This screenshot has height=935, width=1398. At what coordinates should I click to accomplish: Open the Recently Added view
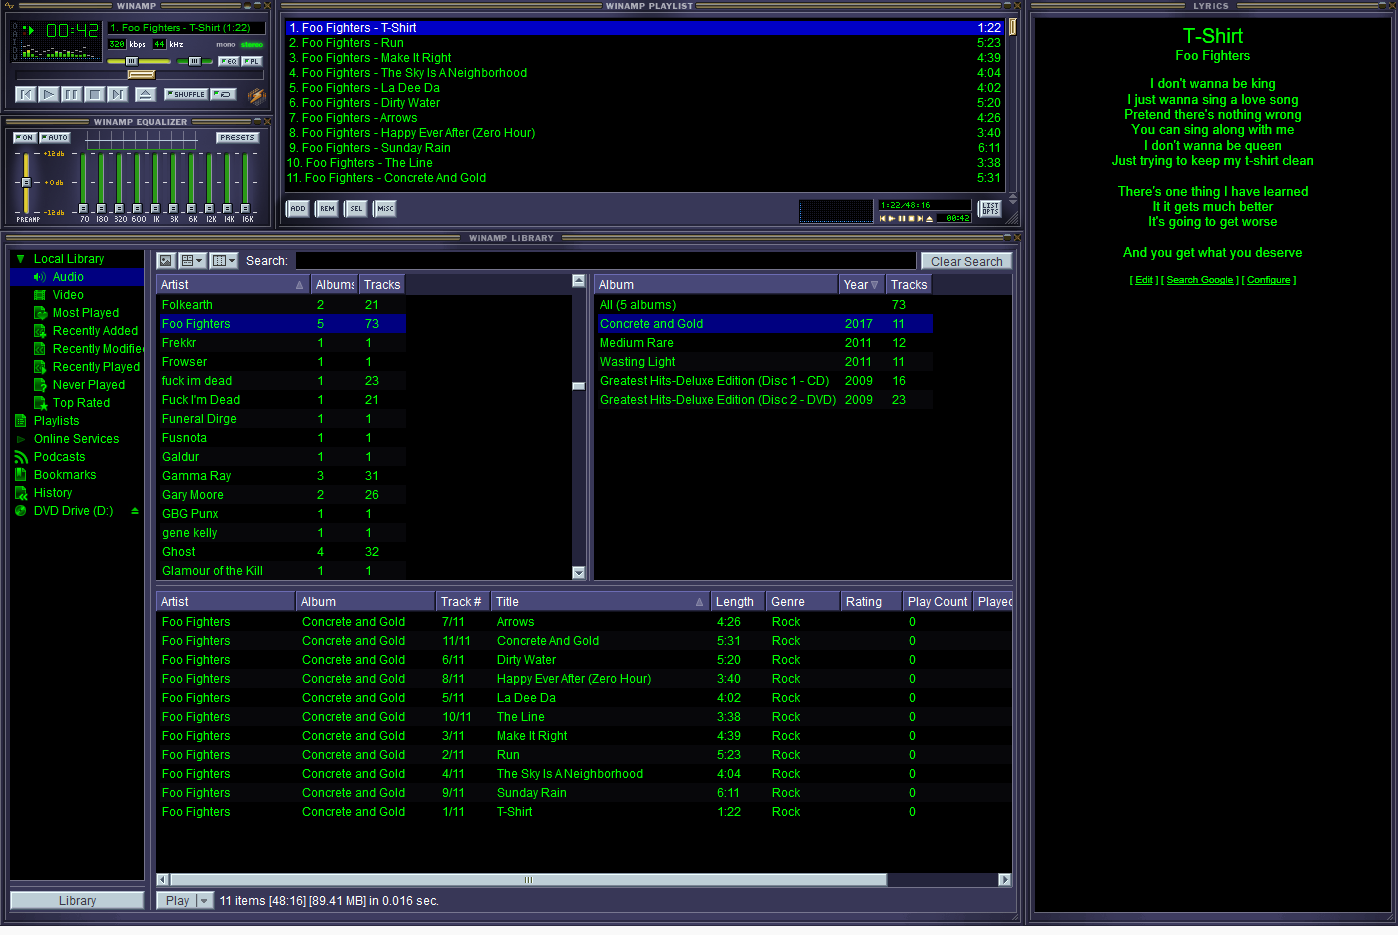tap(95, 331)
